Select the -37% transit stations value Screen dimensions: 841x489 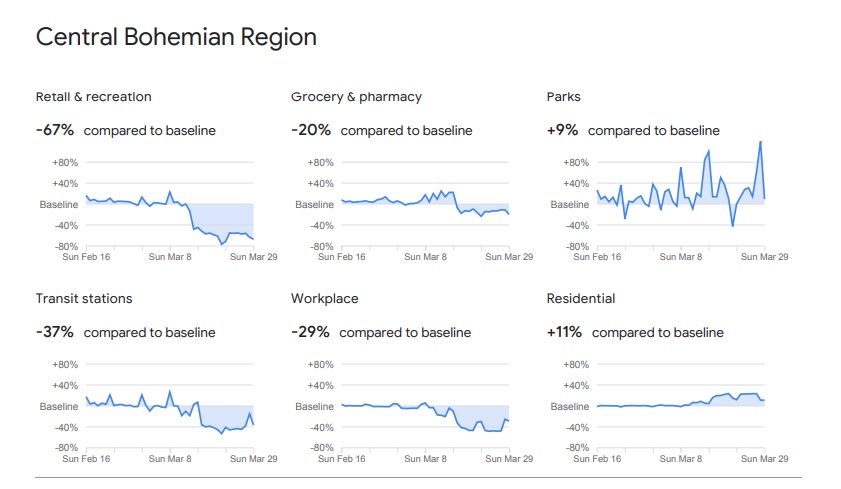[55, 332]
